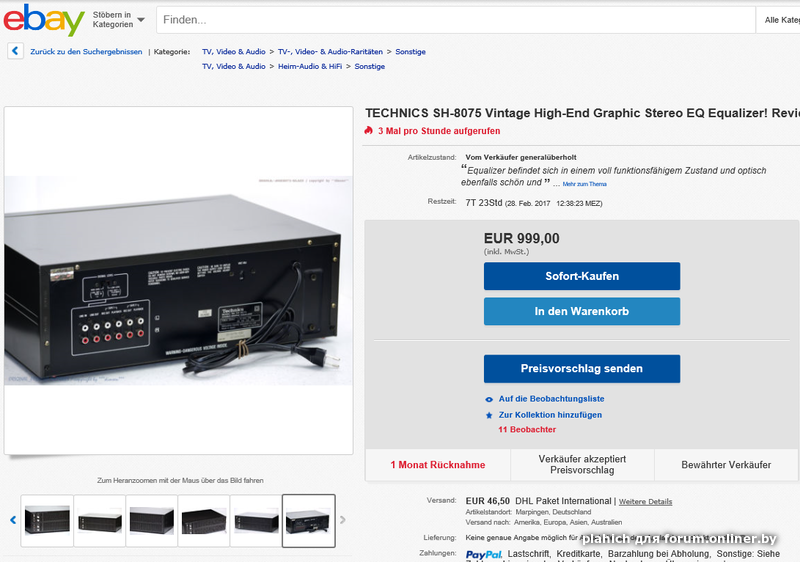Click the Sofort-Kaufen button

[x=582, y=276]
